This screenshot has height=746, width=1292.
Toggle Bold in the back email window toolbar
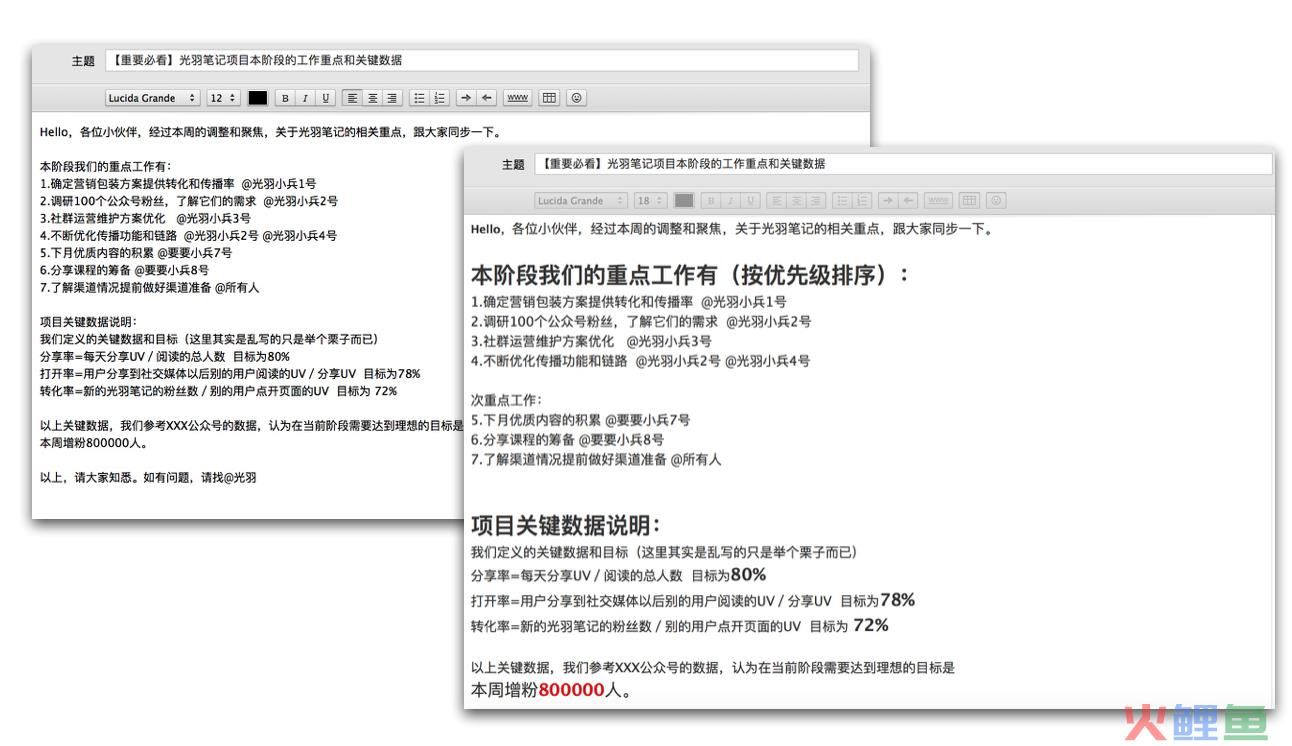point(285,98)
